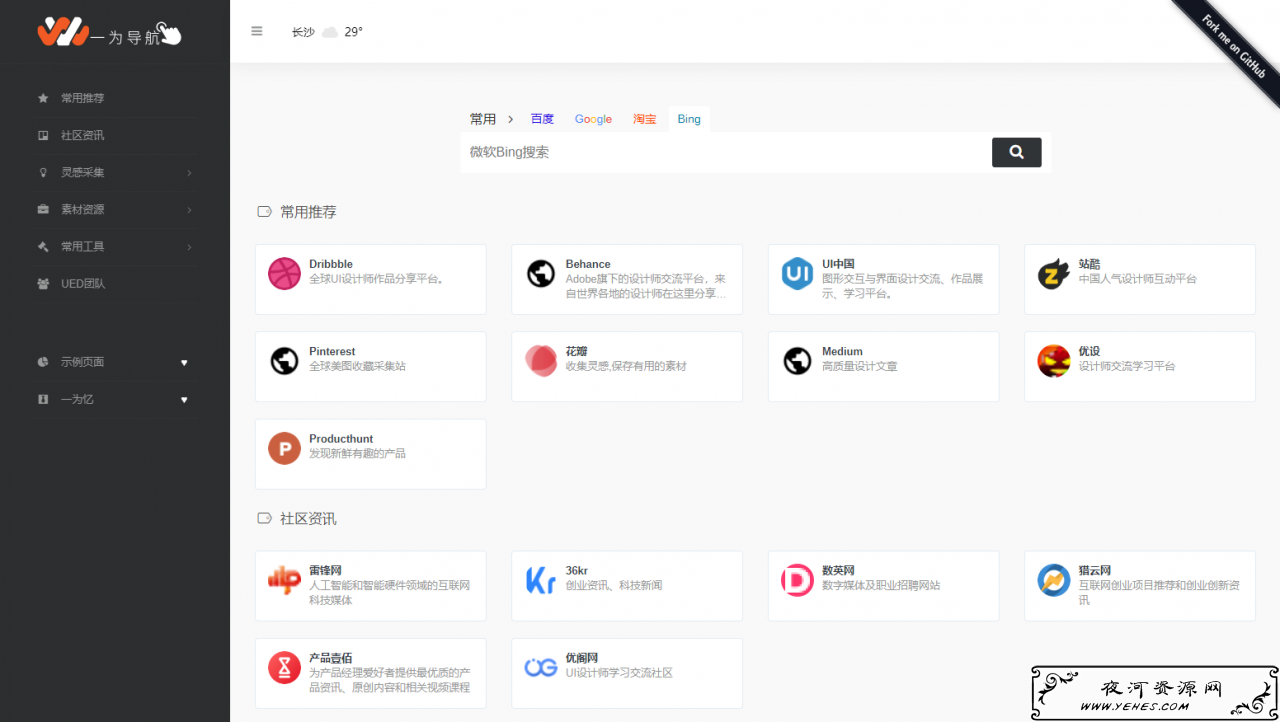Open the 站酷 Z logo icon
Screen dimensions: 1280x722
[1054, 273]
